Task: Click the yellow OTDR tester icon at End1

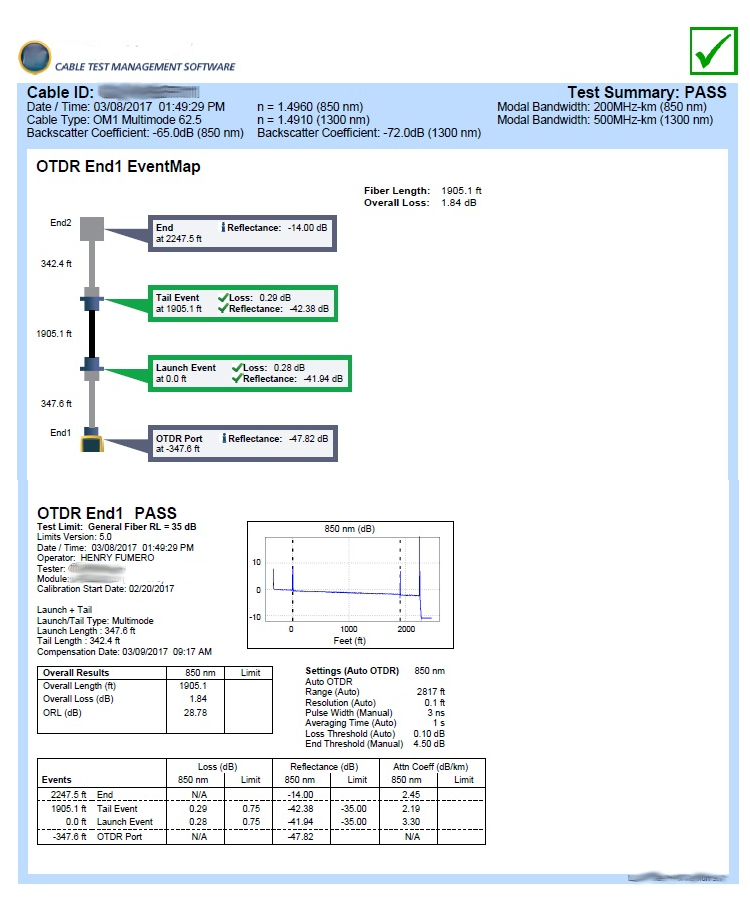Action: point(92,441)
